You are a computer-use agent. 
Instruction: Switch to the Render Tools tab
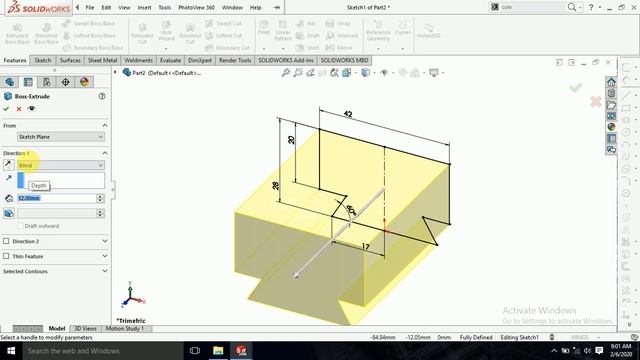coord(235,60)
